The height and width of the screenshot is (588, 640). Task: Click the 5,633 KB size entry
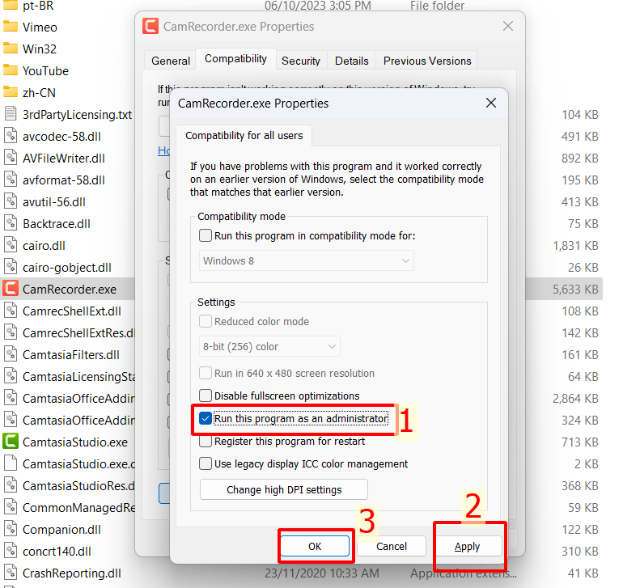pyautogui.click(x=576, y=289)
